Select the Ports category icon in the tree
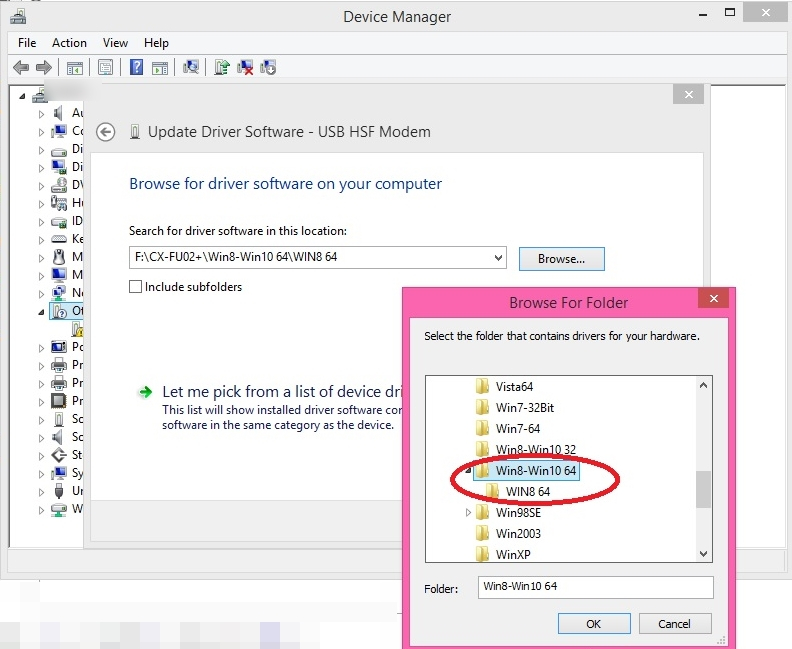Viewport: 792px width, 649px height. (x=59, y=347)
